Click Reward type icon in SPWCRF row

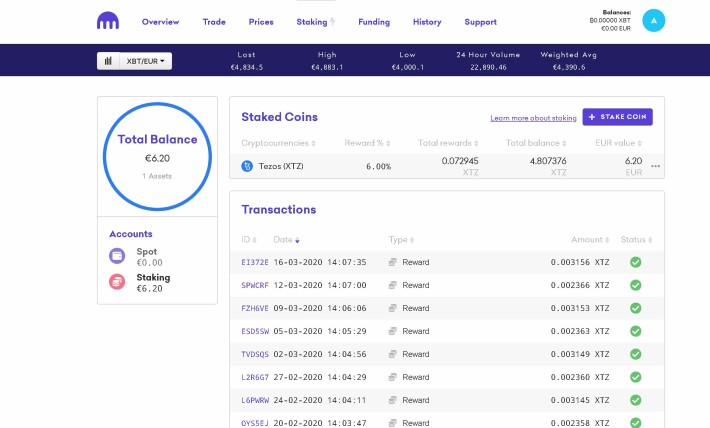pos(393,285)
